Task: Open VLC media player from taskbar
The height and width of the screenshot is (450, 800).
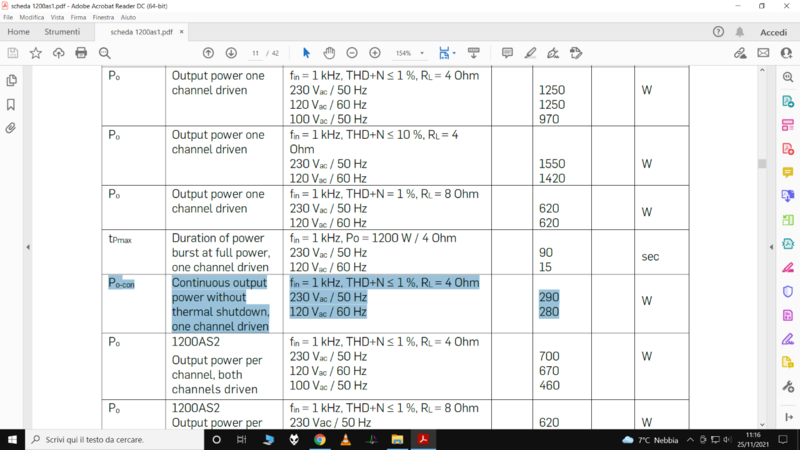Action: (346, 439)
